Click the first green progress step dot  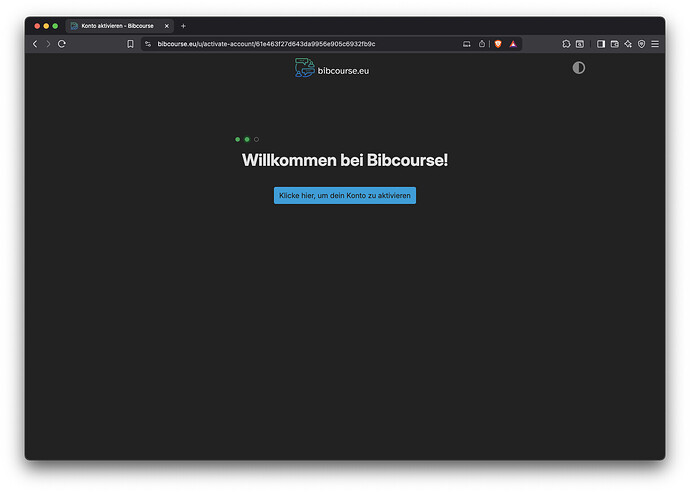click(x=238, y=140)
